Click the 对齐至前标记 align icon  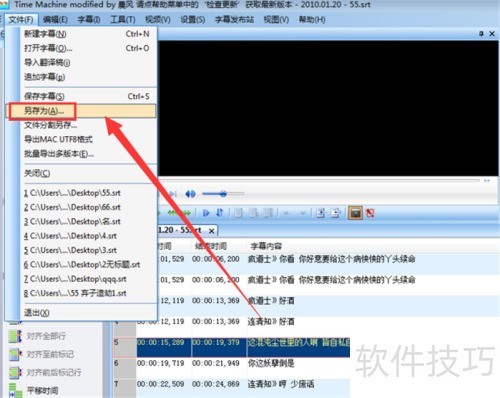point(15,354)
